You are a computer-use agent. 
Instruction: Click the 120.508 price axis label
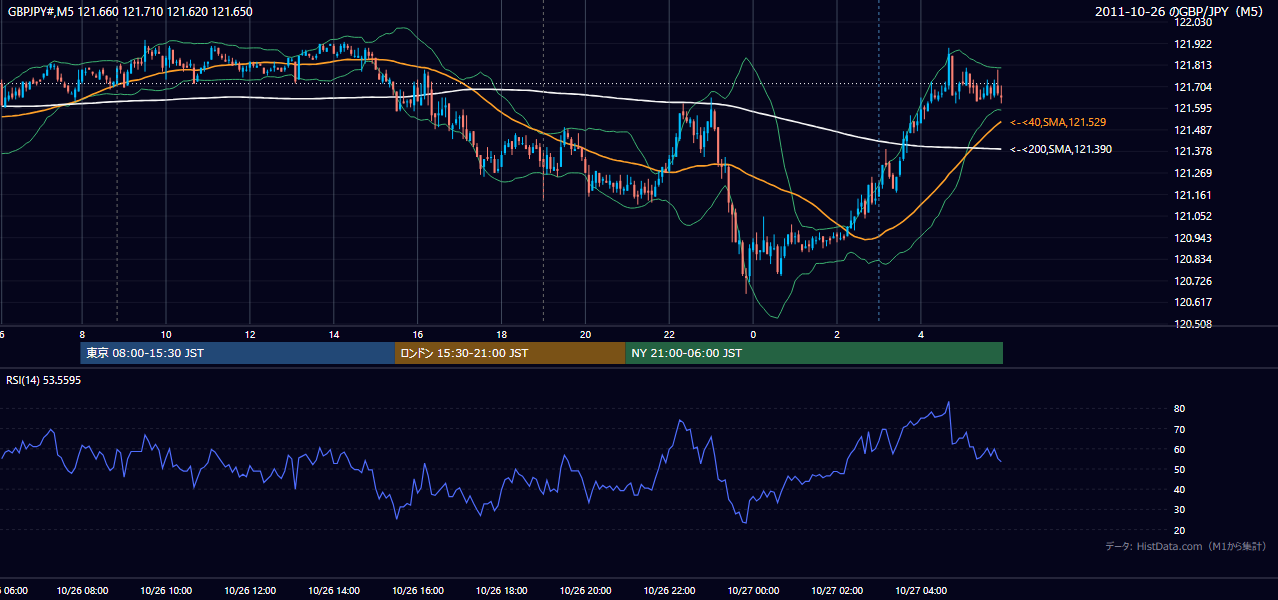(x=1192, y=324)
